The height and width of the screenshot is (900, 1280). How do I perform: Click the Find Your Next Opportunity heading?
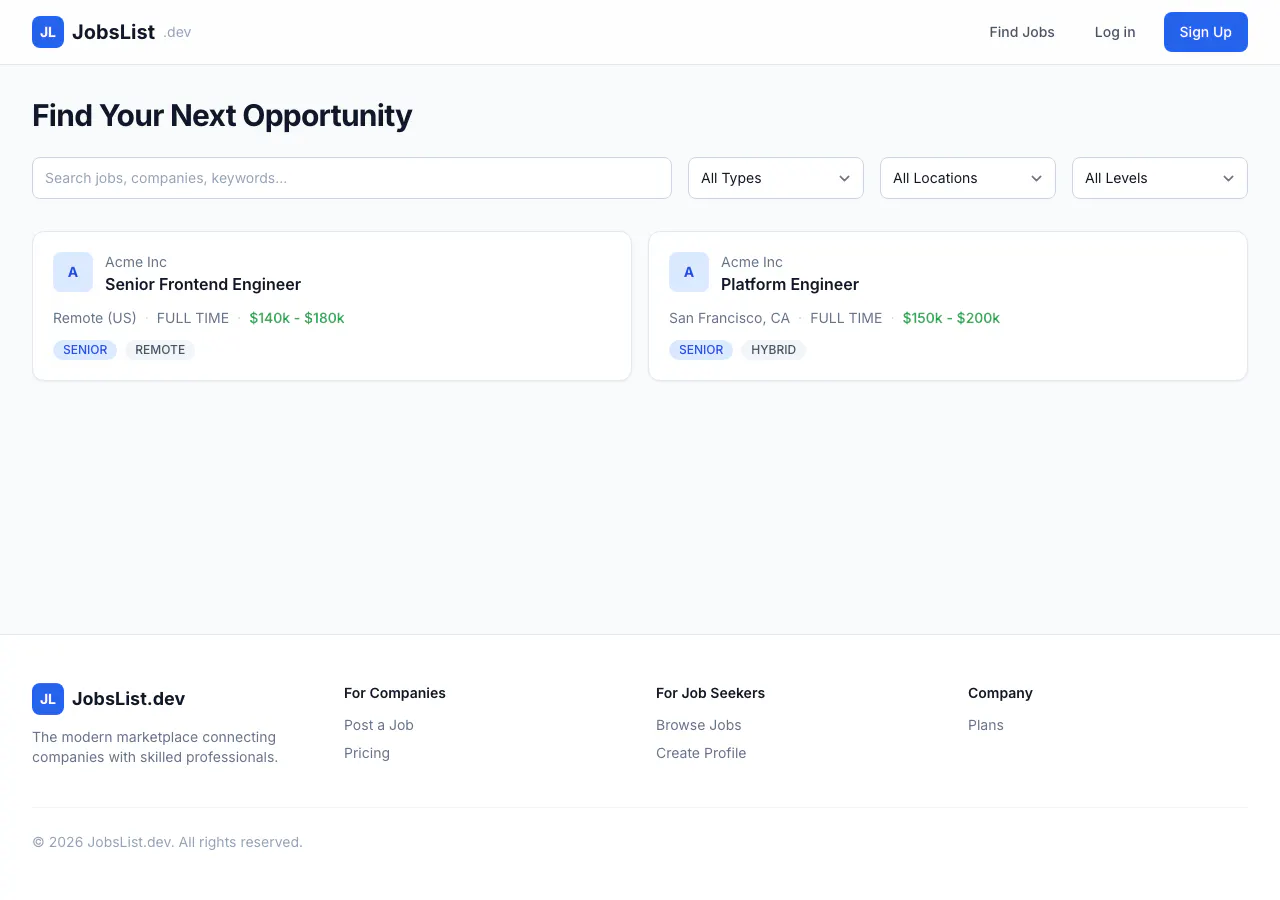click(x=222, y=116)
